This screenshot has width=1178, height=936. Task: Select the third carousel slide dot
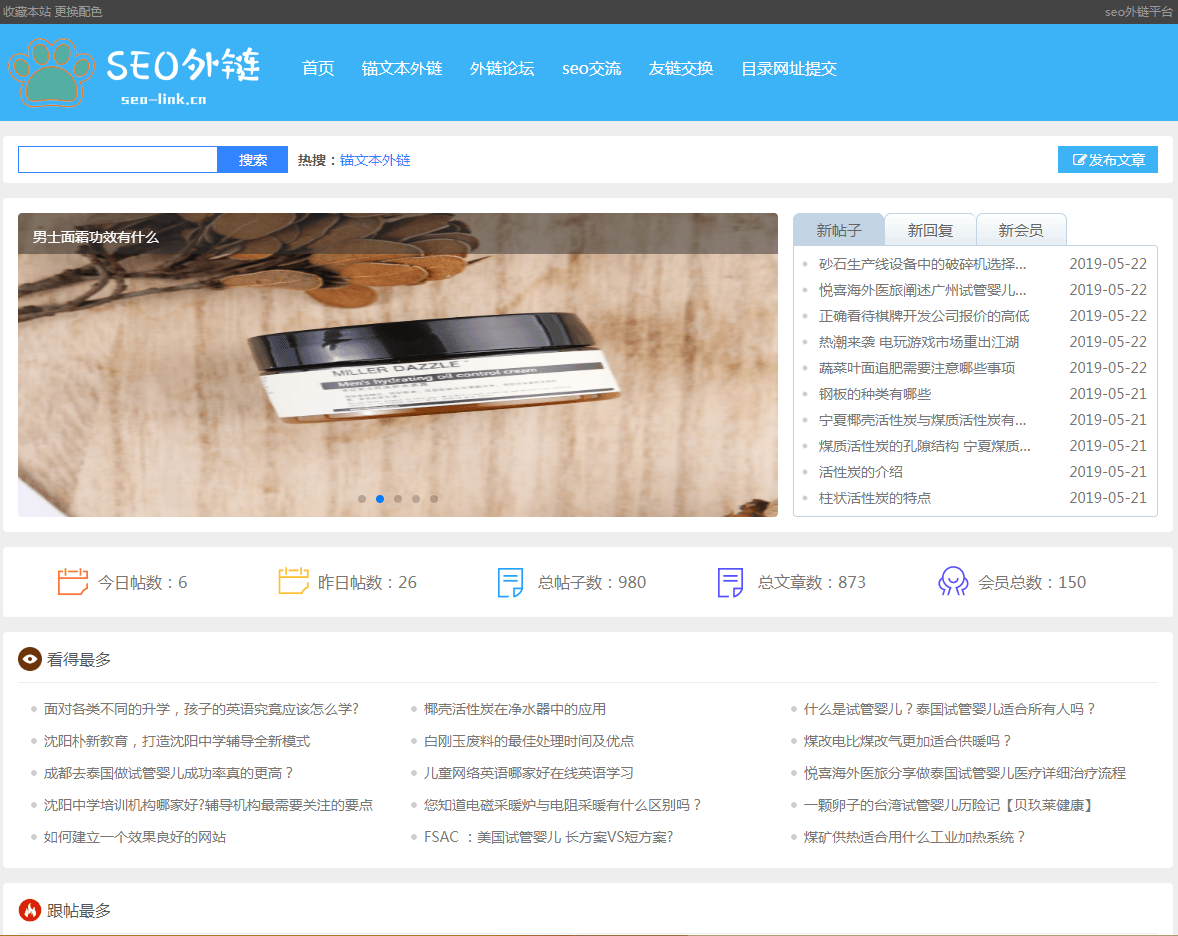click(398, 498)
